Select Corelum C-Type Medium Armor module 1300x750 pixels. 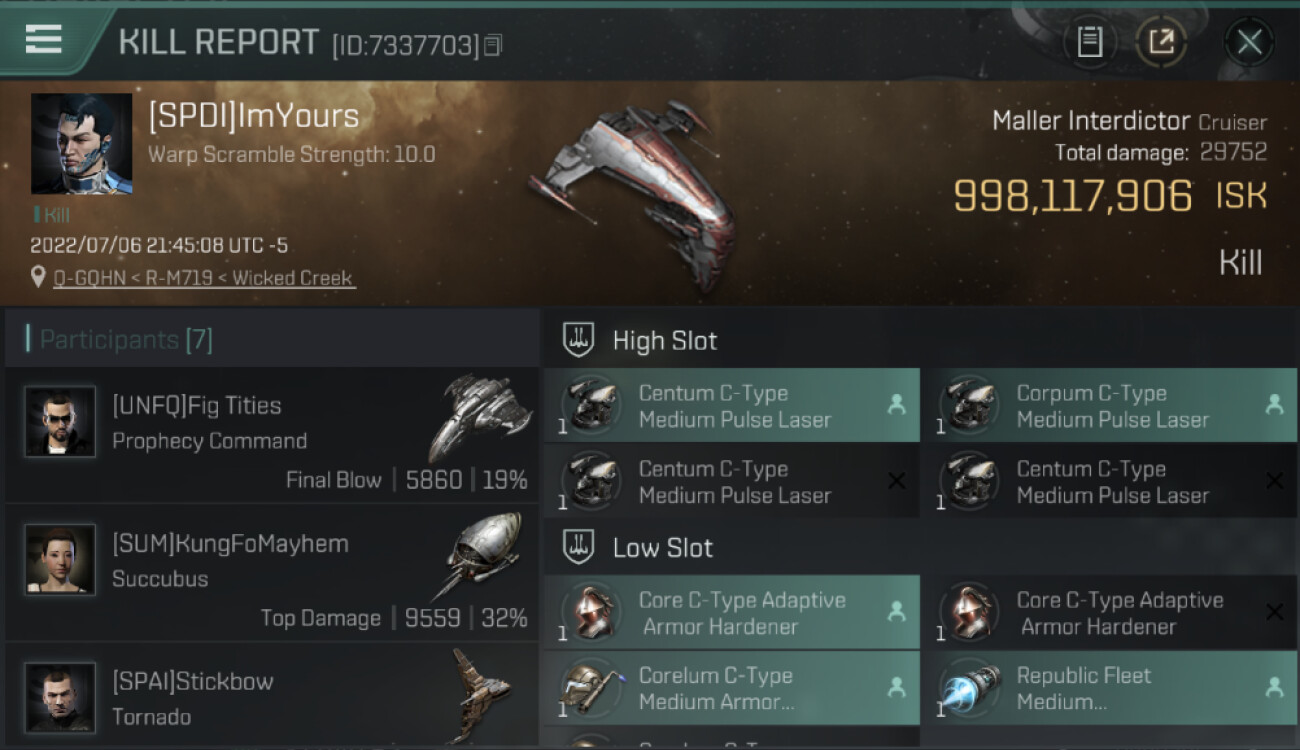coord(731,689)
